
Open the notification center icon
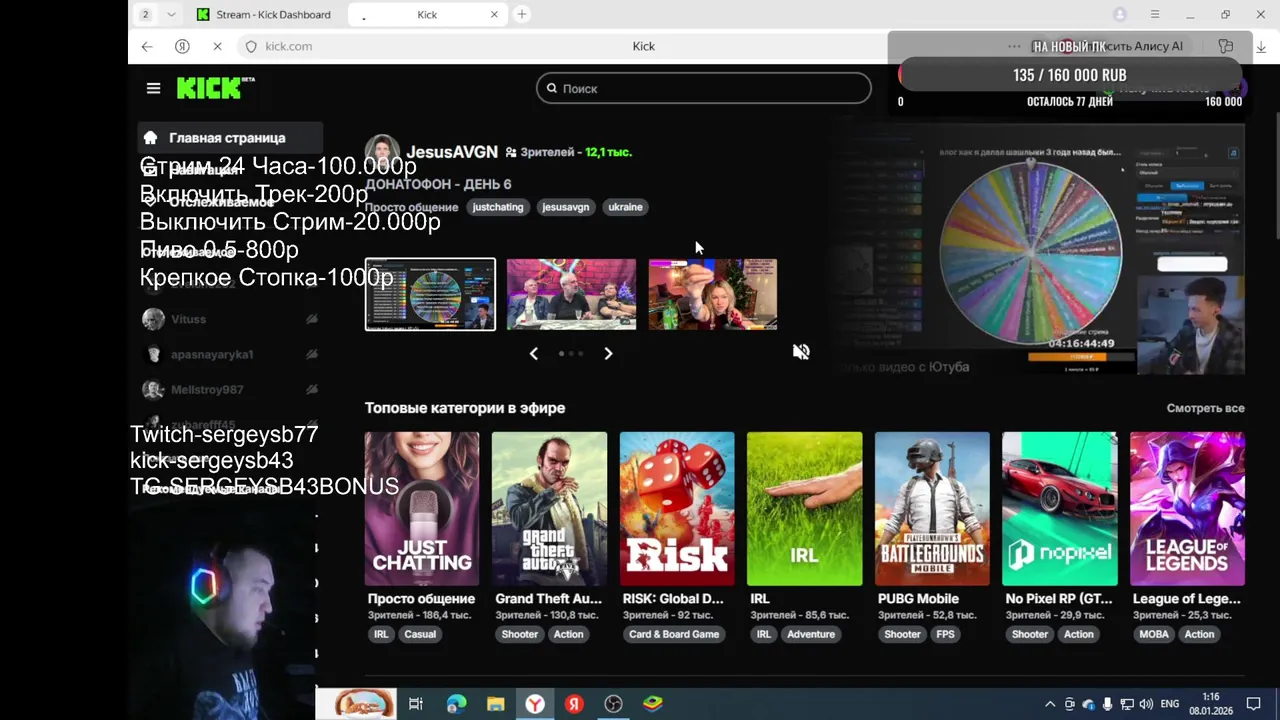1253,704
